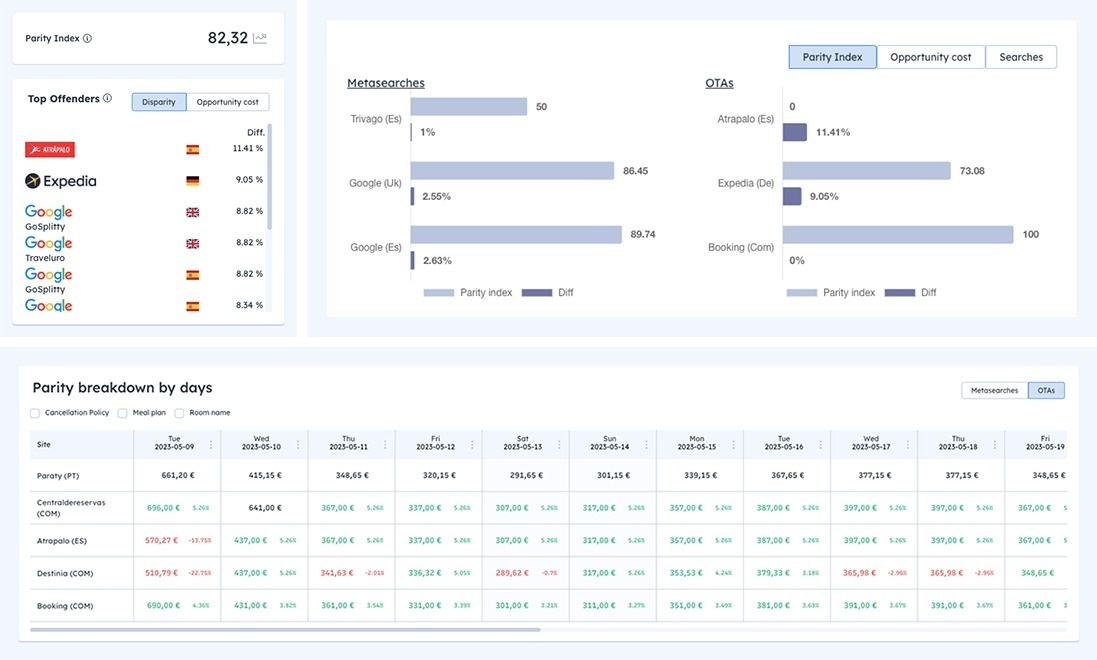Screen dimensions: 1097x660
Task: Select the Parity Index chart tab
Action: tap(833, 57)
